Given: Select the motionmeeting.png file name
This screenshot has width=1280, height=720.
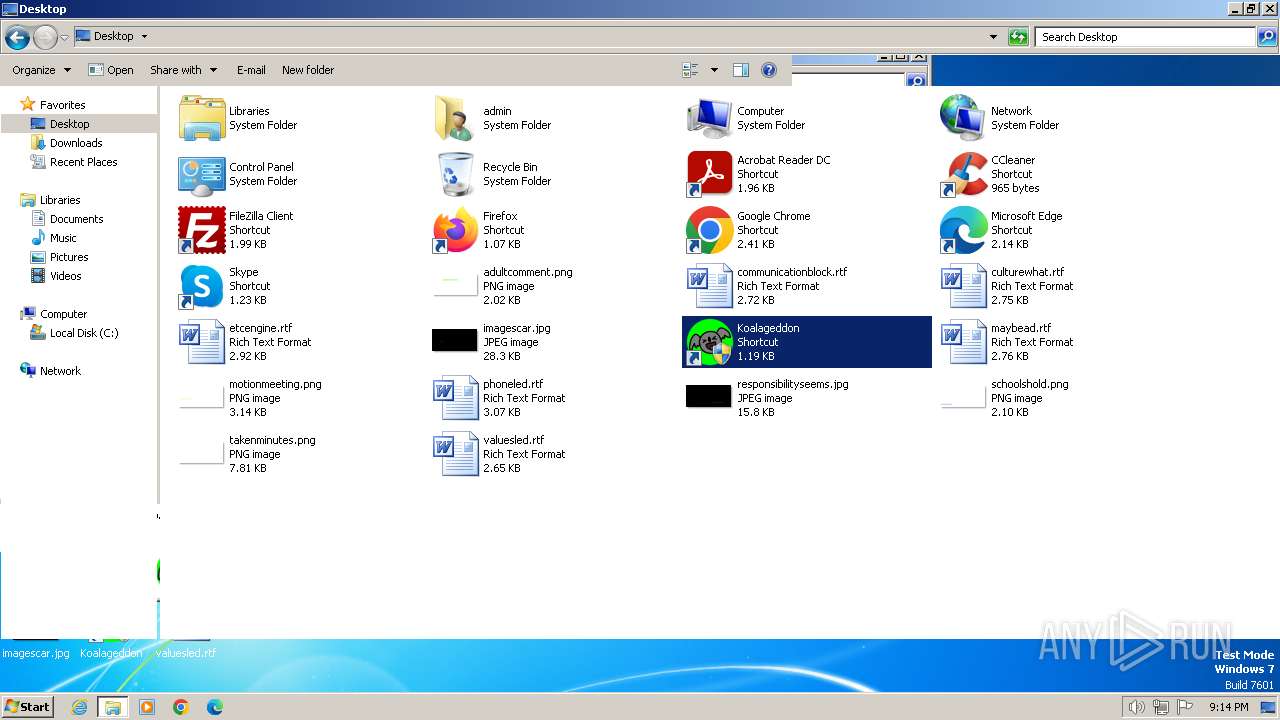Looking at the screenshot, I should coord(275,384).
